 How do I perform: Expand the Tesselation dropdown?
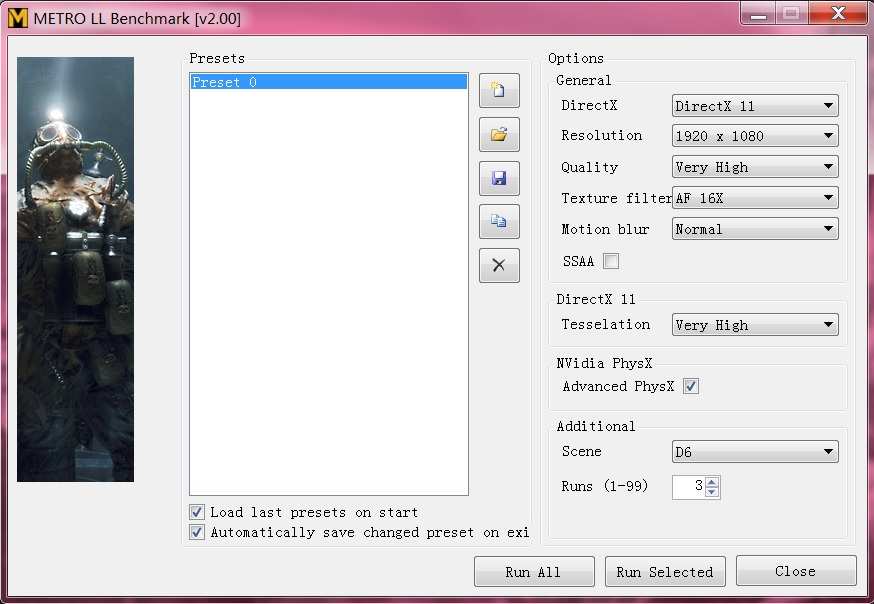click(x=755, y=325)
